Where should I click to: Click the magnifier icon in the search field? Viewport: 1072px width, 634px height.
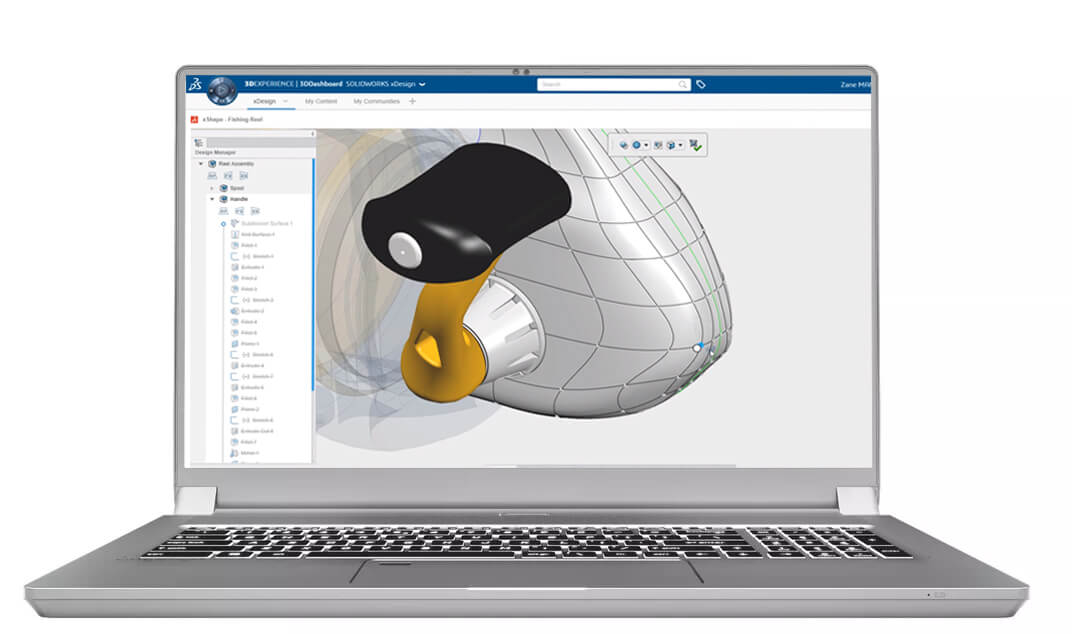(x=682, y=84)
